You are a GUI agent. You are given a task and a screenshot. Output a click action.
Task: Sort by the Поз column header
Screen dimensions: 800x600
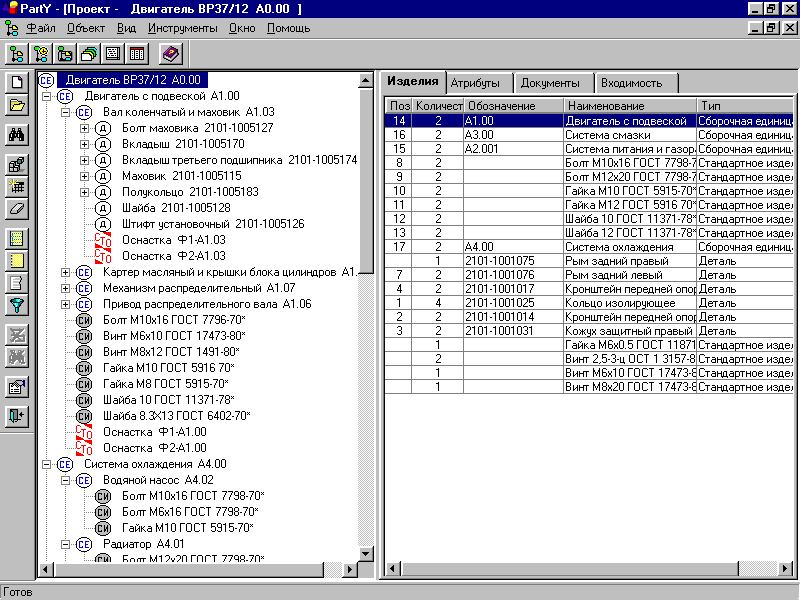pos(399,106)
